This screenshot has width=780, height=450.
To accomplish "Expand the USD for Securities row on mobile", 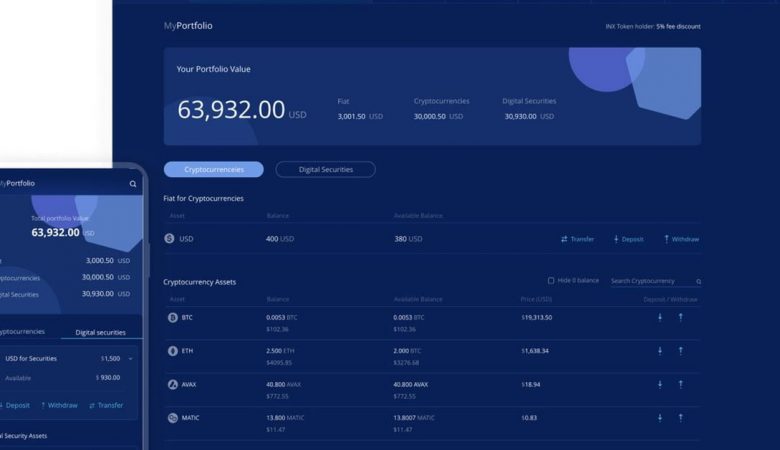I will [130, 359].
